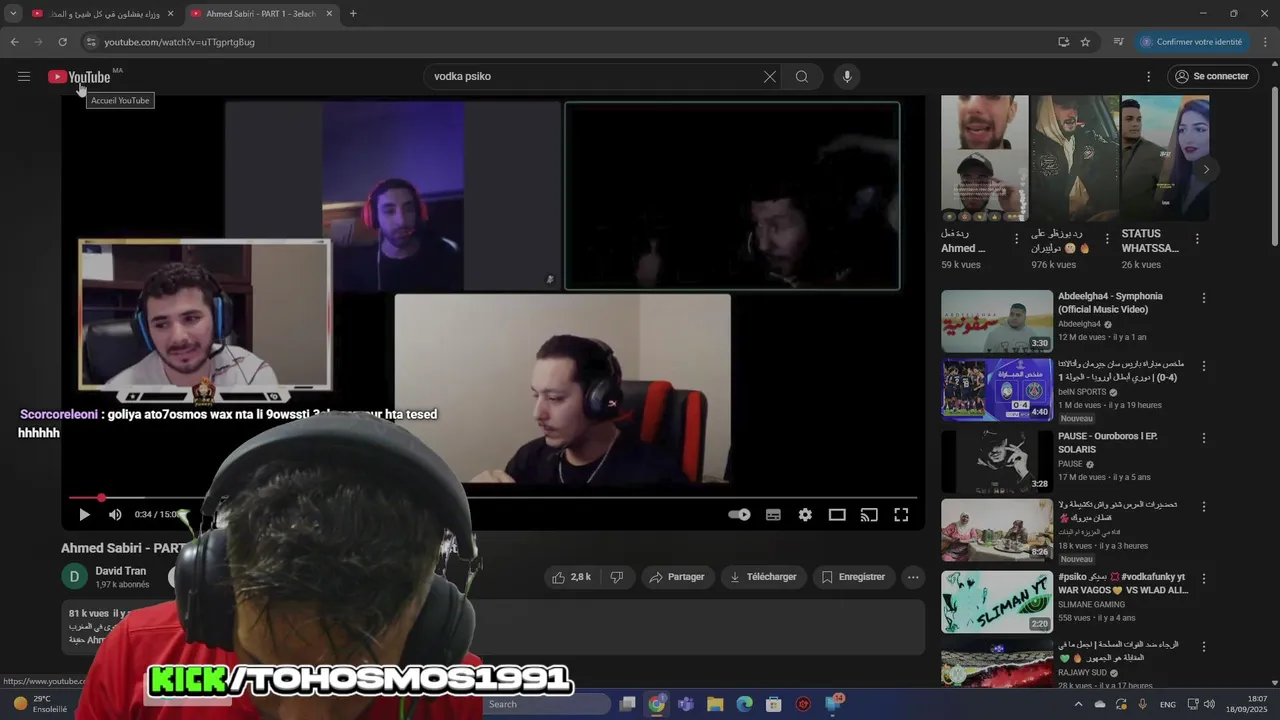Click the Télécharger button

click(763, 577)
